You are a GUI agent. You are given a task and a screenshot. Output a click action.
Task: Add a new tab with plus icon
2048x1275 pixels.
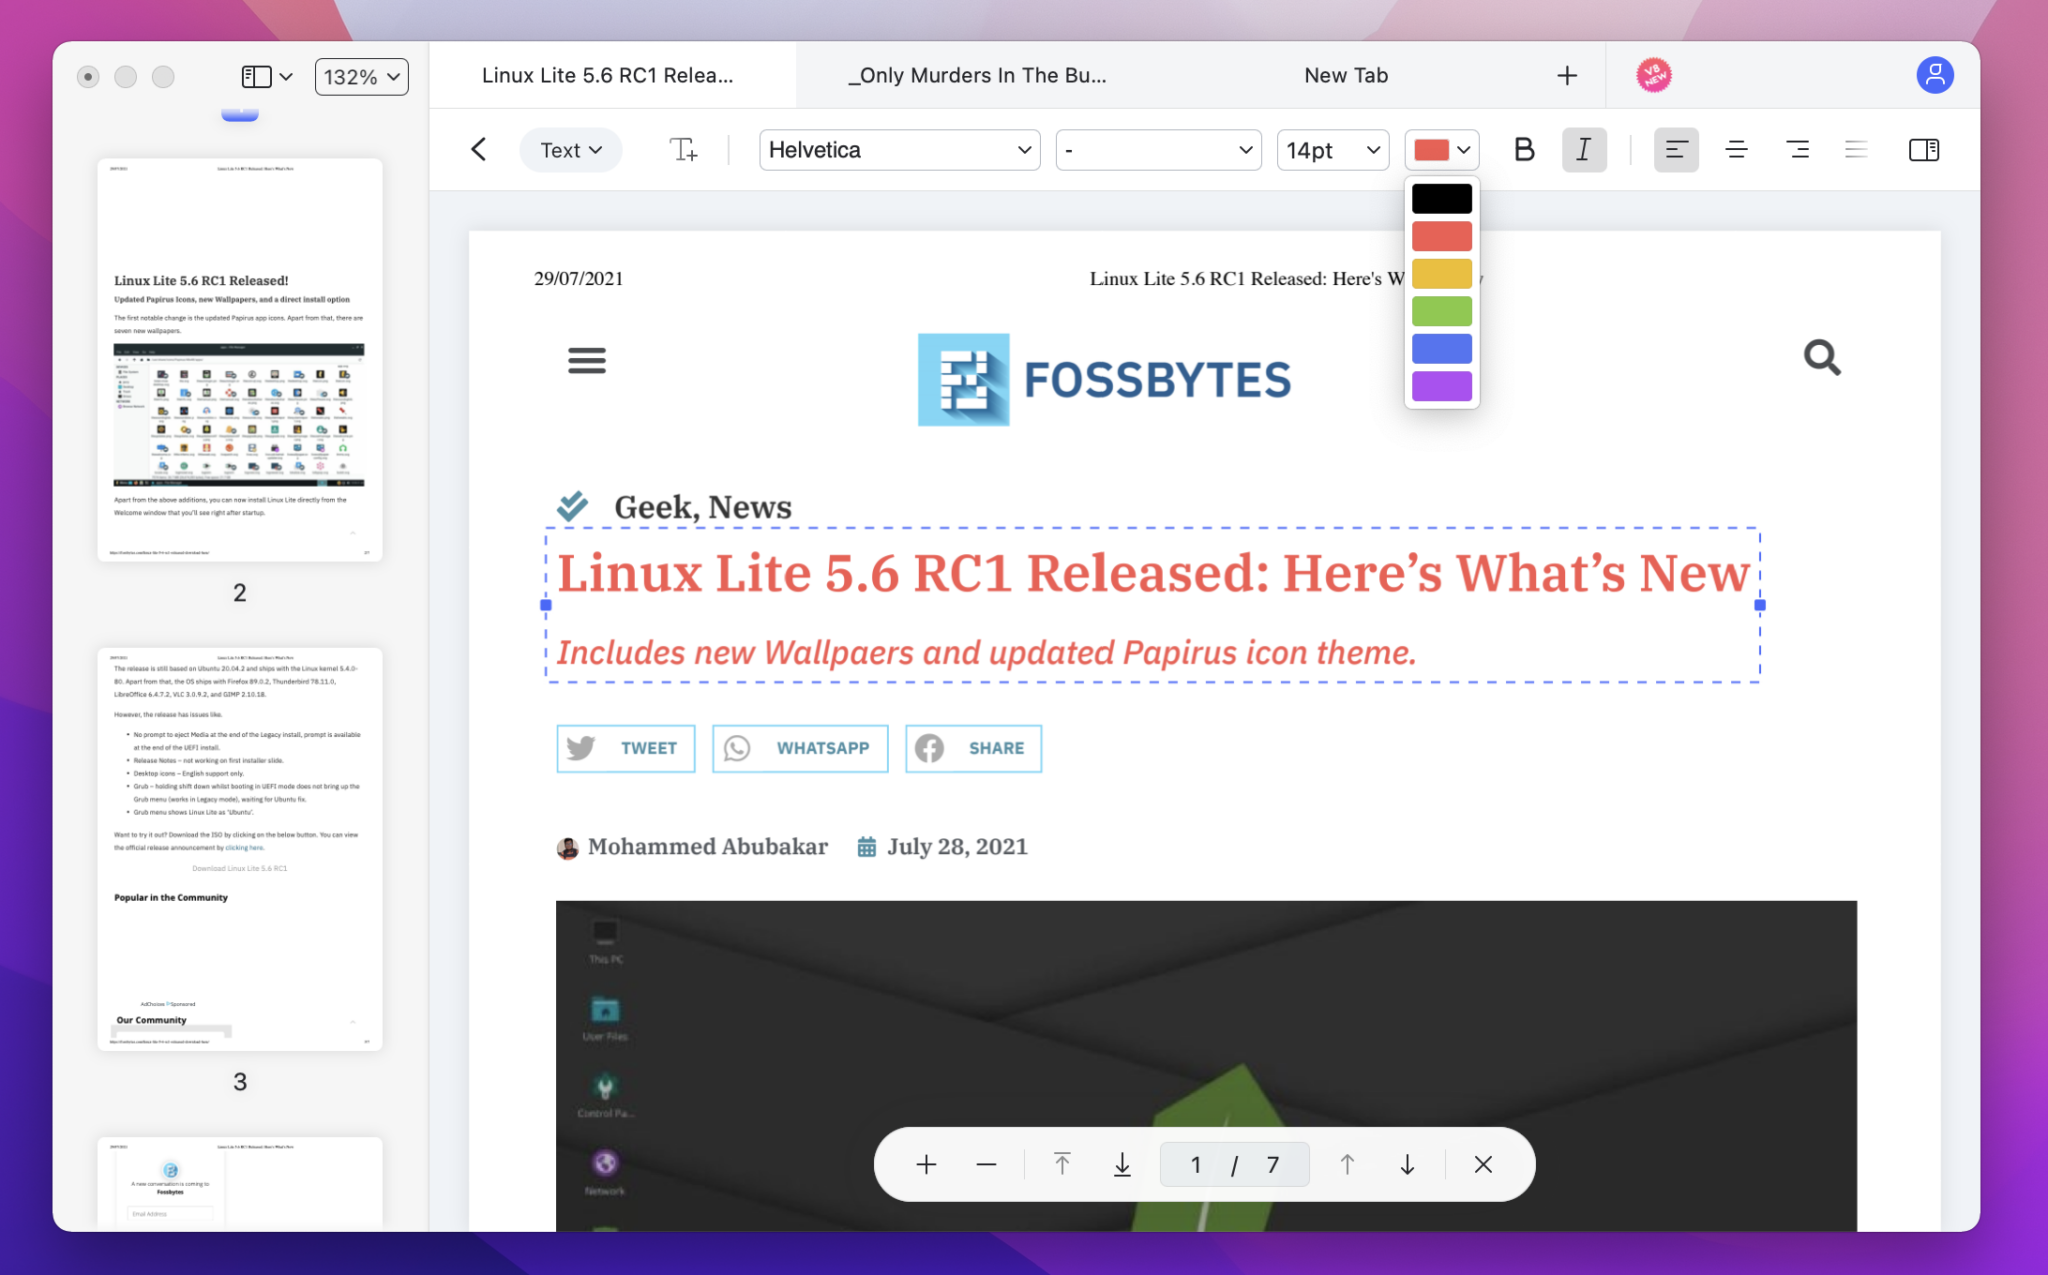click(1567, 75)
